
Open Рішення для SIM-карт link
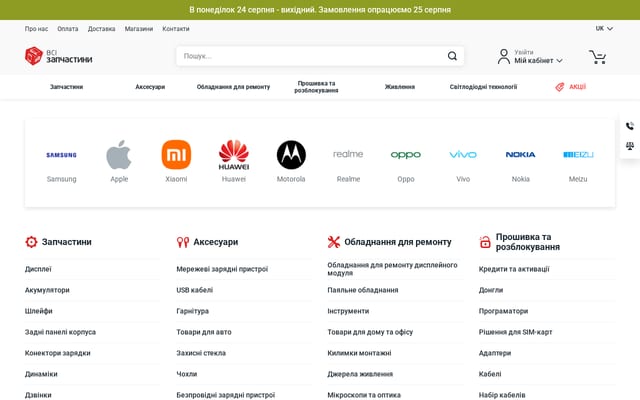coord(516,332)
